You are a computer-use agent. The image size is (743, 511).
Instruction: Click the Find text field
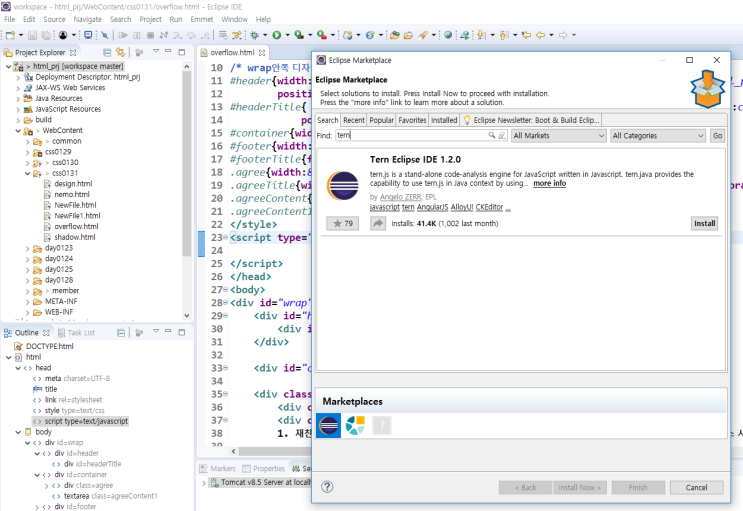coord(411,135)
